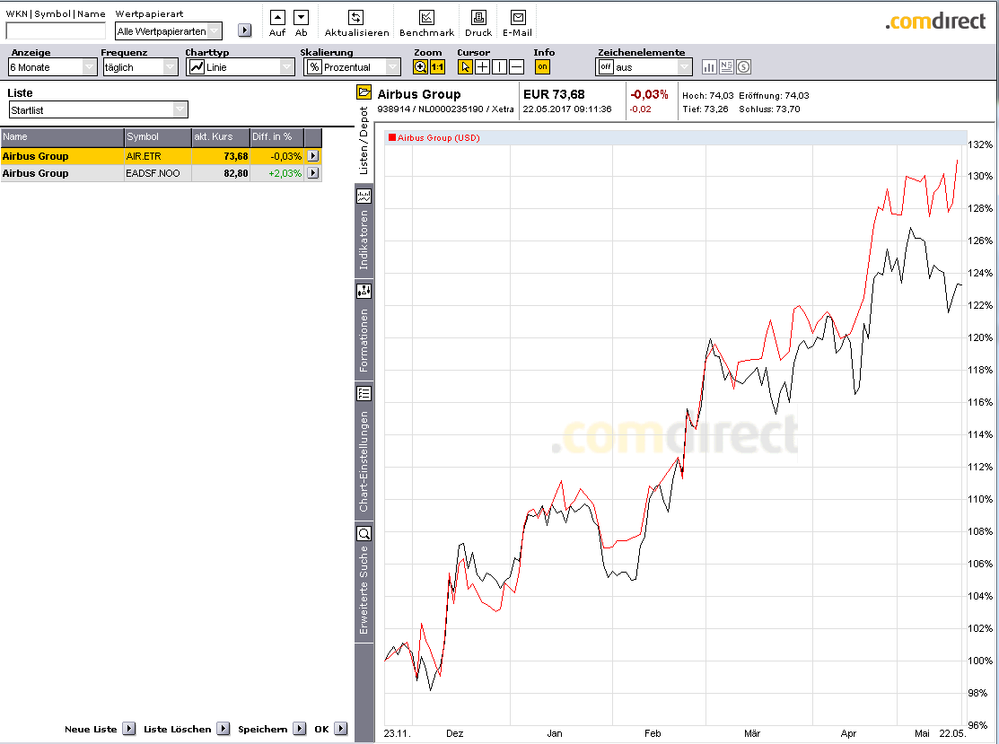Choose the horizontal line cursor tool

coord(516,67)
